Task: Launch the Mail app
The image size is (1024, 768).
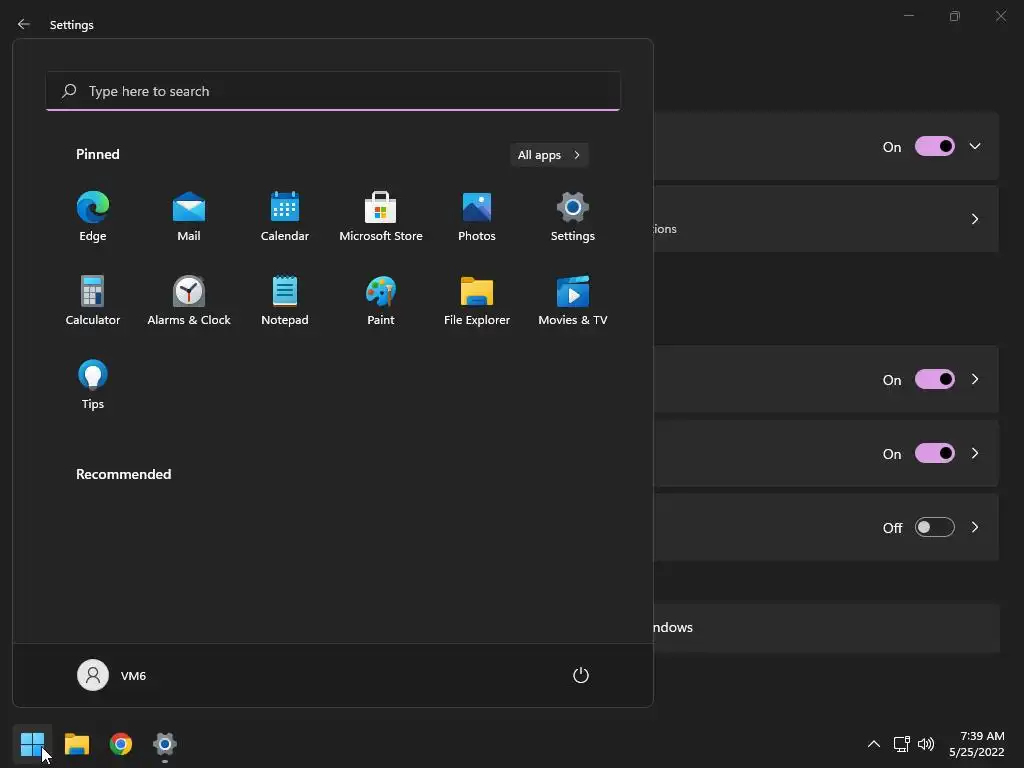Action: [189, 217]
